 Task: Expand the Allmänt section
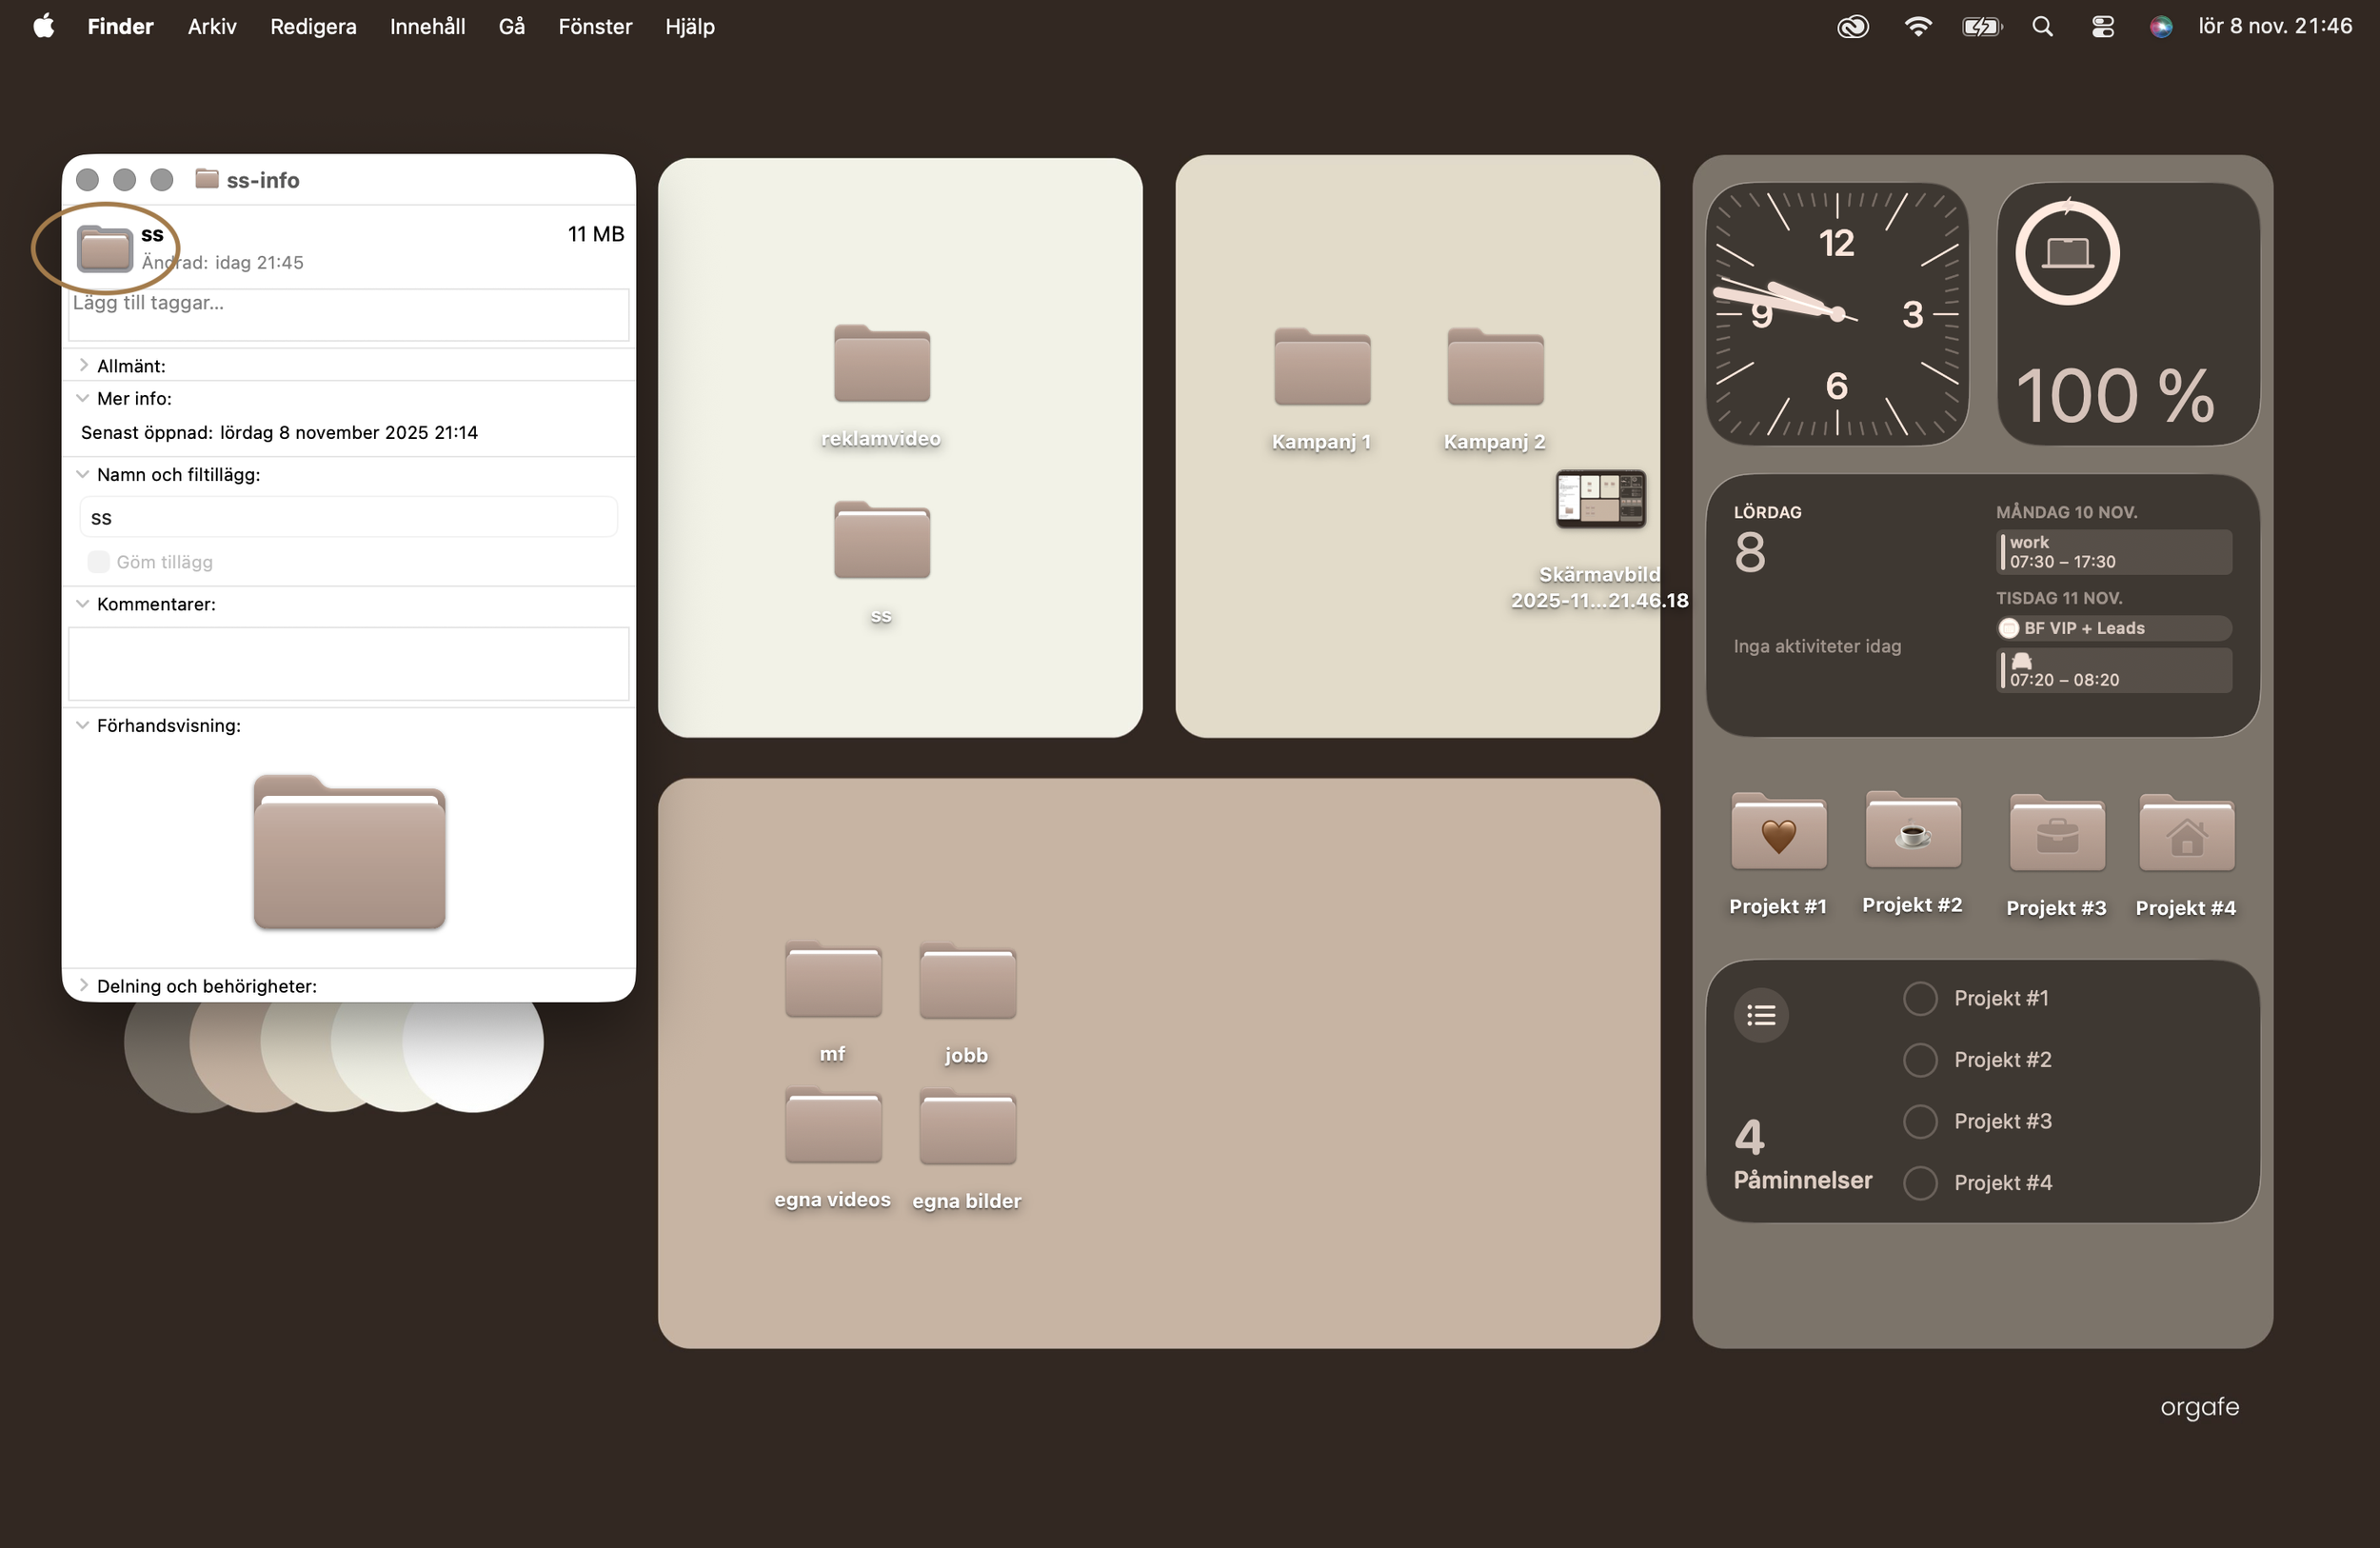83,365
